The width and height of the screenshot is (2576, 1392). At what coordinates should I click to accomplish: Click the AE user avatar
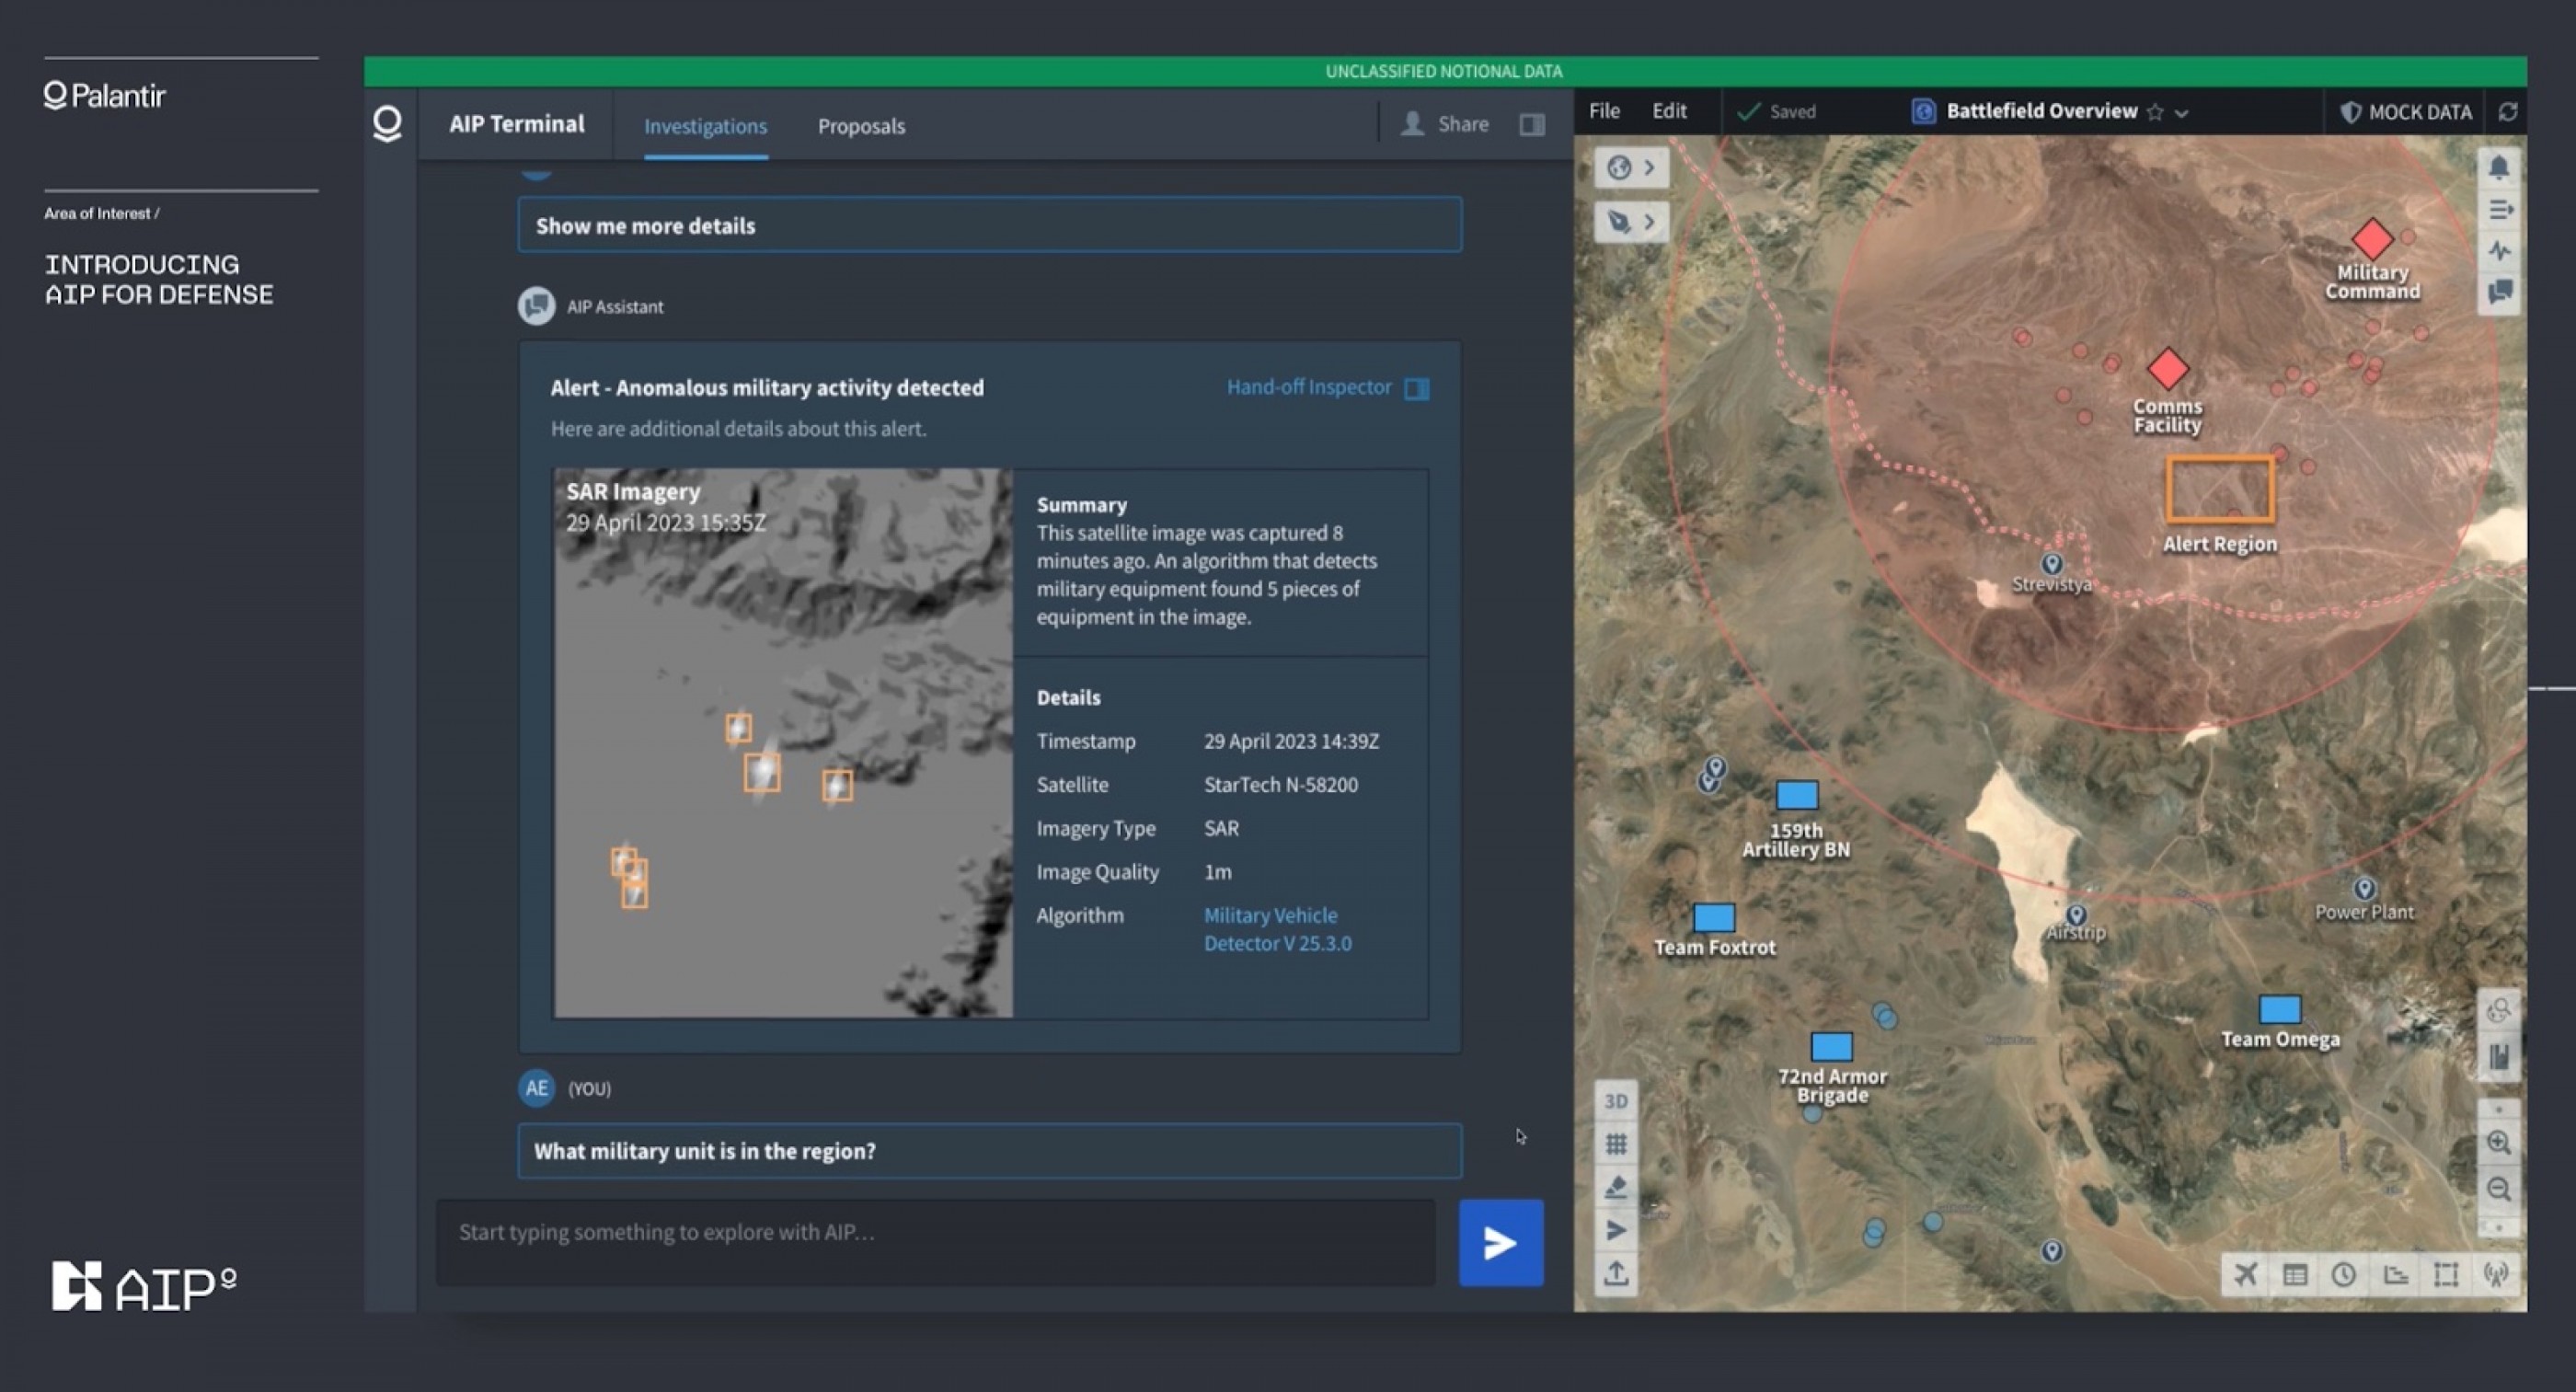[x=536, y=1088]
